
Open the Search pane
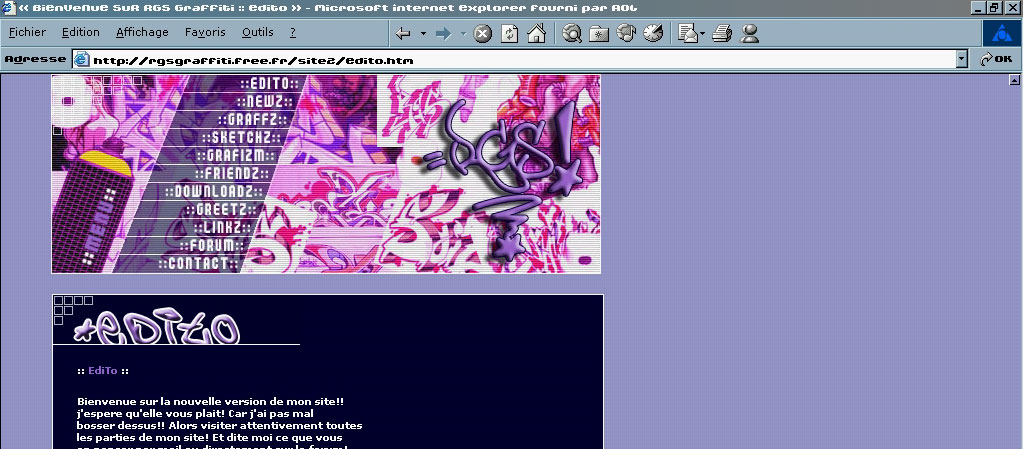coord(572,33)
